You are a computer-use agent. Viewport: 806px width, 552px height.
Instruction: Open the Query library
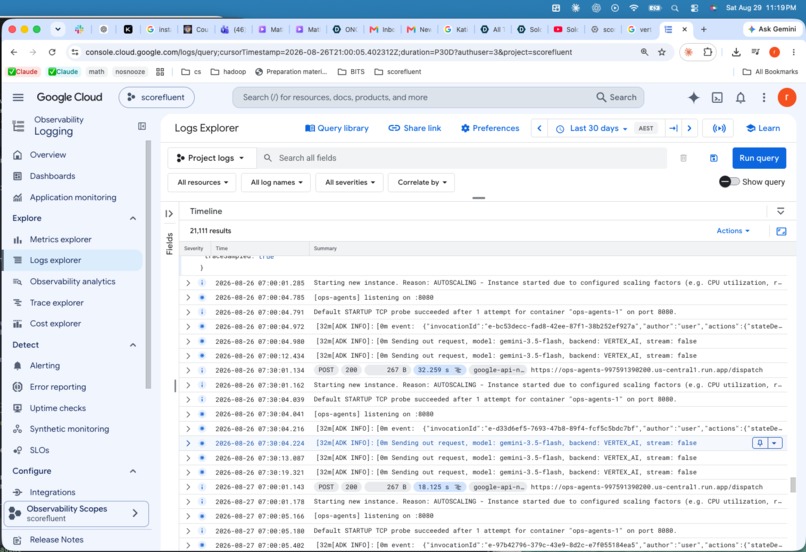337,128
